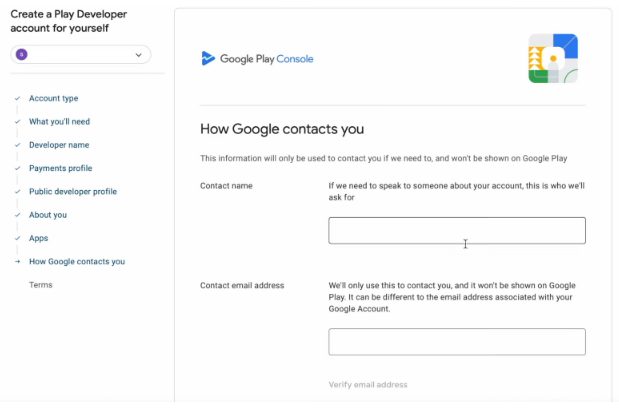Focus the Contact email address field
The width and height of the screenshot is (619, 408).
(456, 342)
